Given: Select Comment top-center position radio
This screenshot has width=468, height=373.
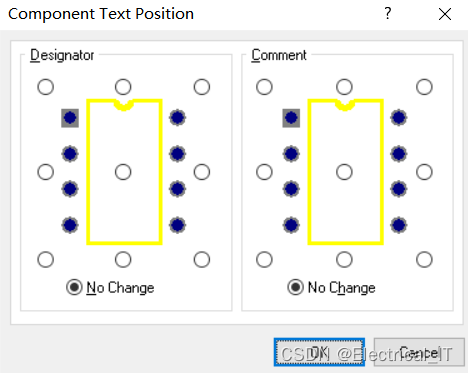Looking at the screenshot, I should coord(344,87).
